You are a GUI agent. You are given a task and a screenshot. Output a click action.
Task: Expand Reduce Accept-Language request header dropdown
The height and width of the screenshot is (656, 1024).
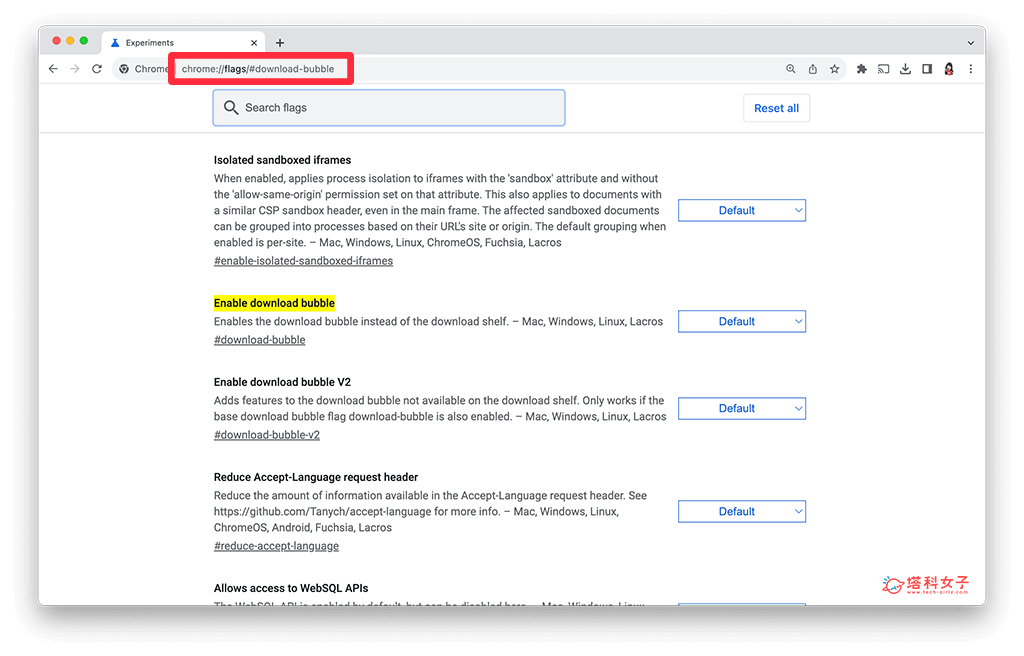tap(741, 511)
